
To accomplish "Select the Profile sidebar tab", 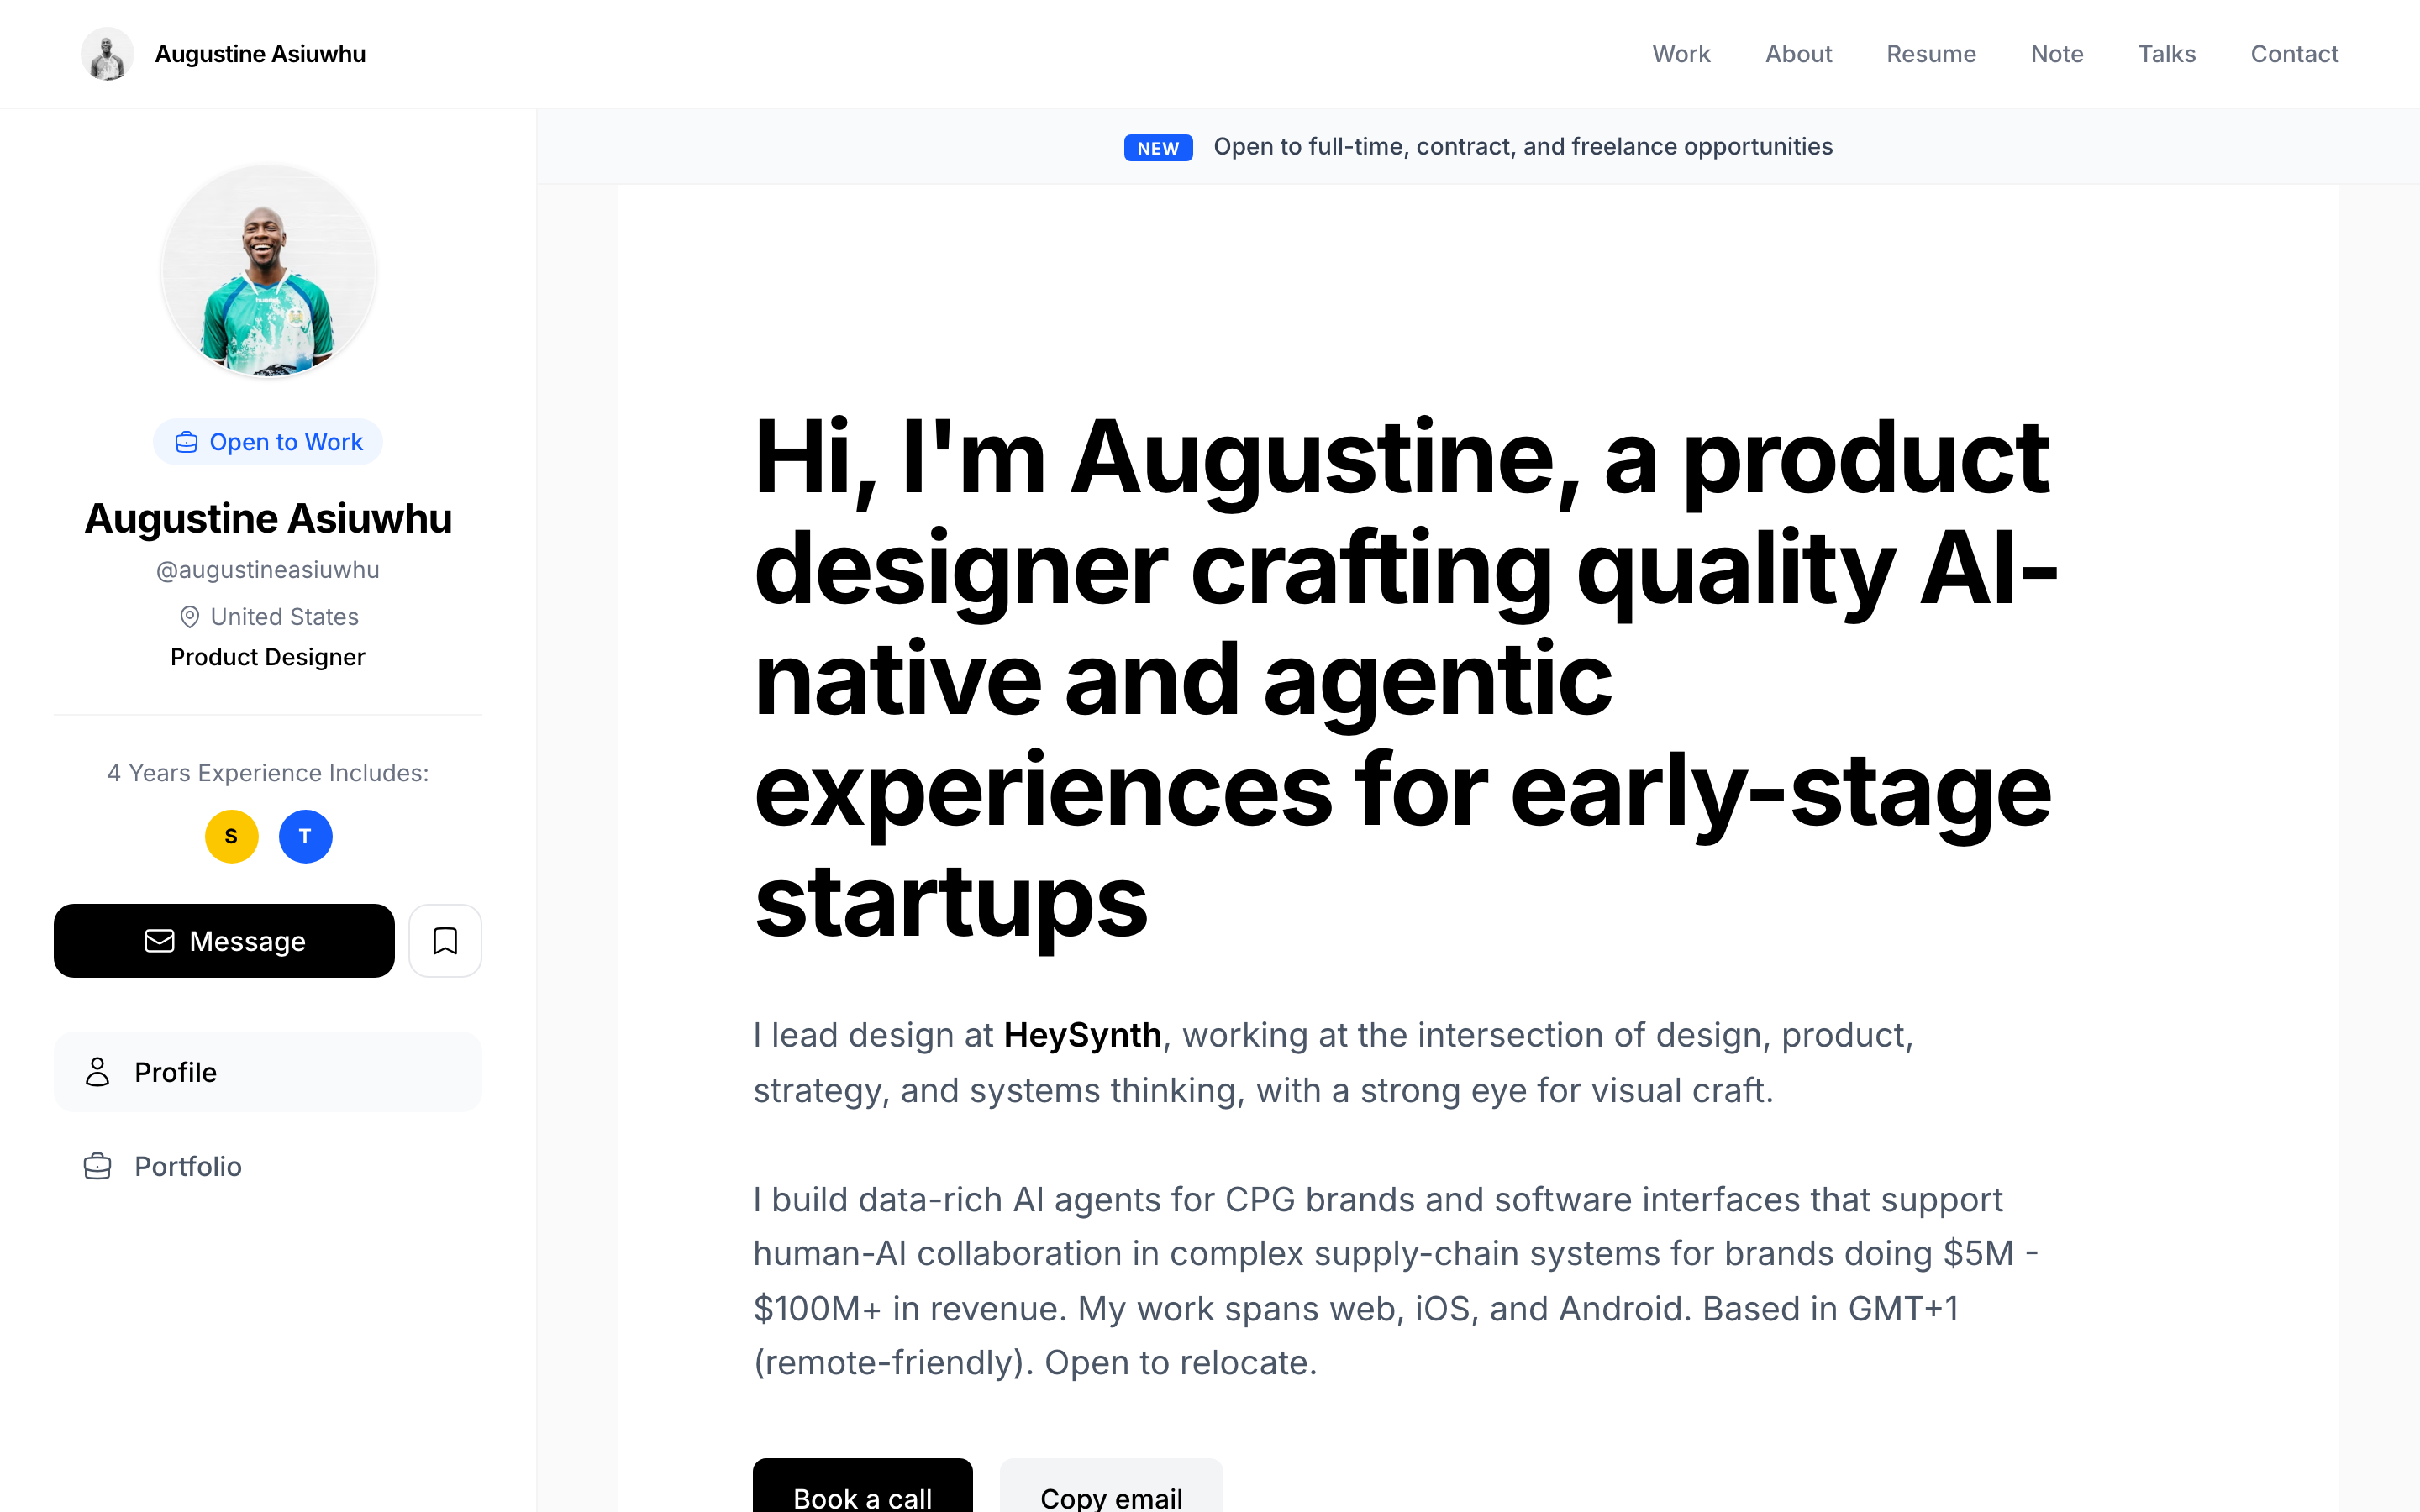I will pyautogui.click(x=268, y=1072).
